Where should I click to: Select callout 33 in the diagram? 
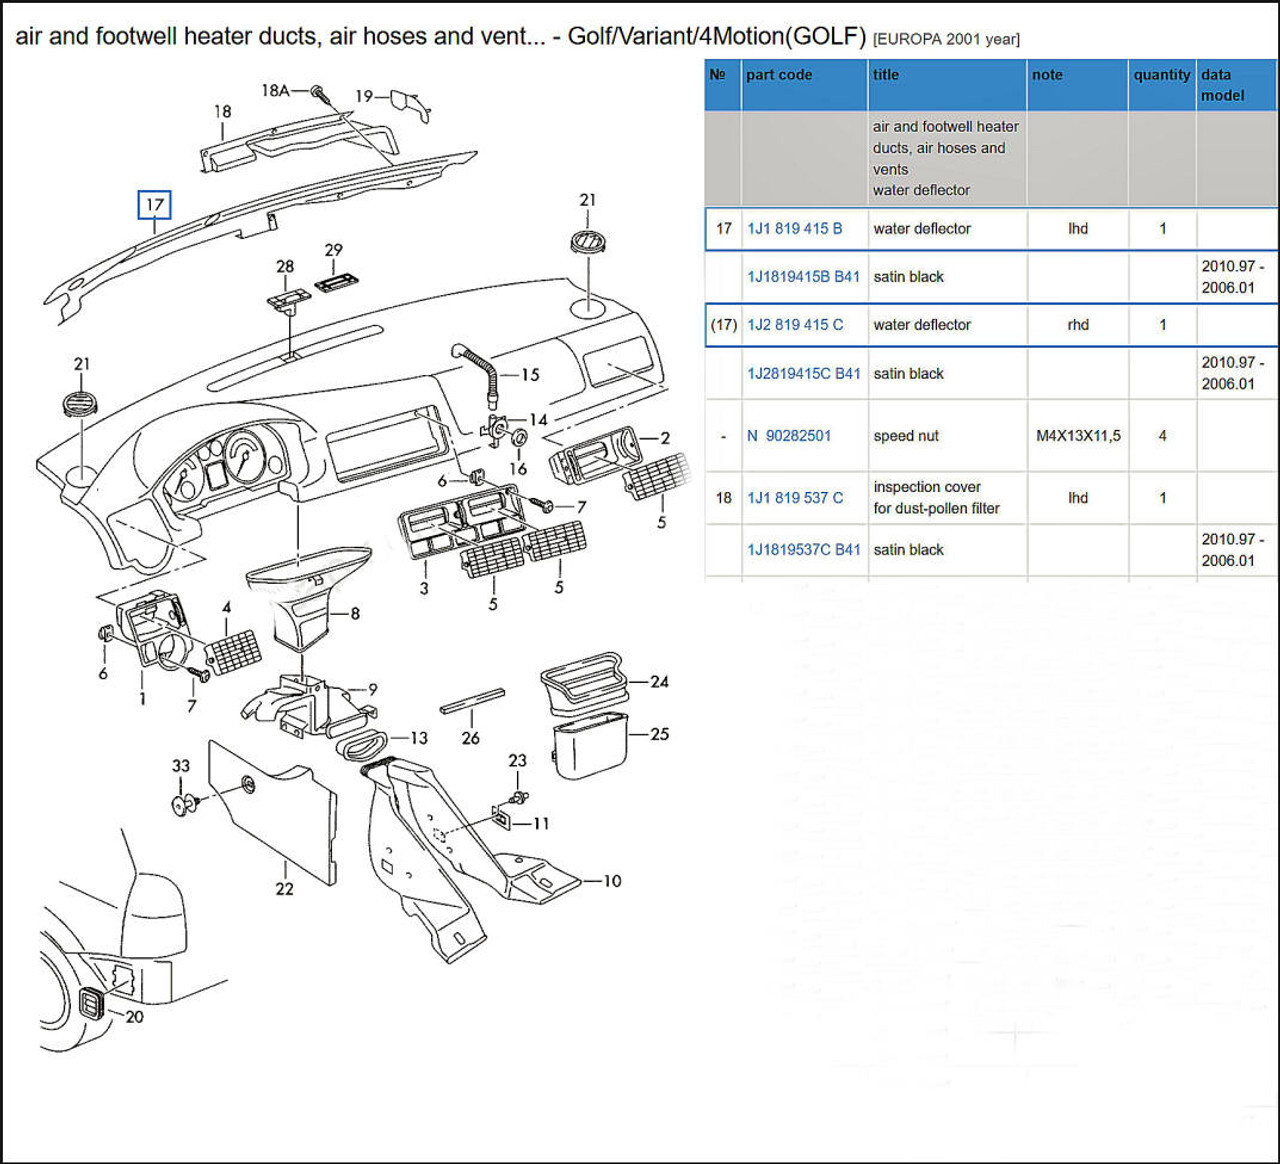pyautogui.click(x=180, y=766)
